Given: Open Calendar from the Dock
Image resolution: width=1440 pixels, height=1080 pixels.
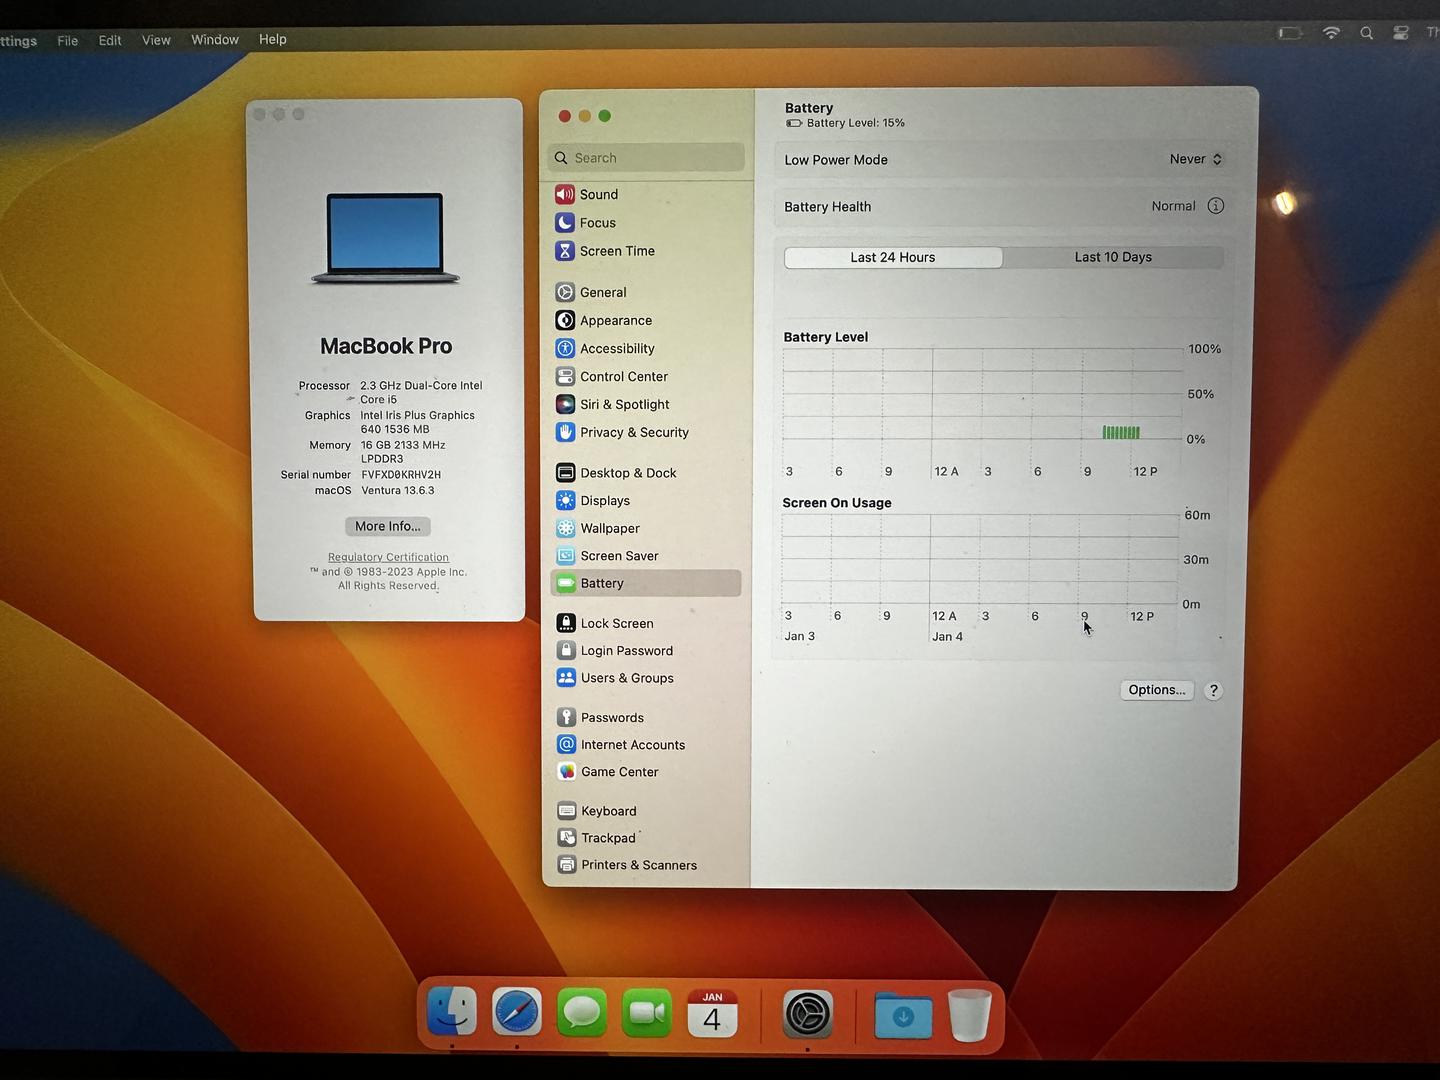Looking at the screenshot, I should click(712, 1013).
